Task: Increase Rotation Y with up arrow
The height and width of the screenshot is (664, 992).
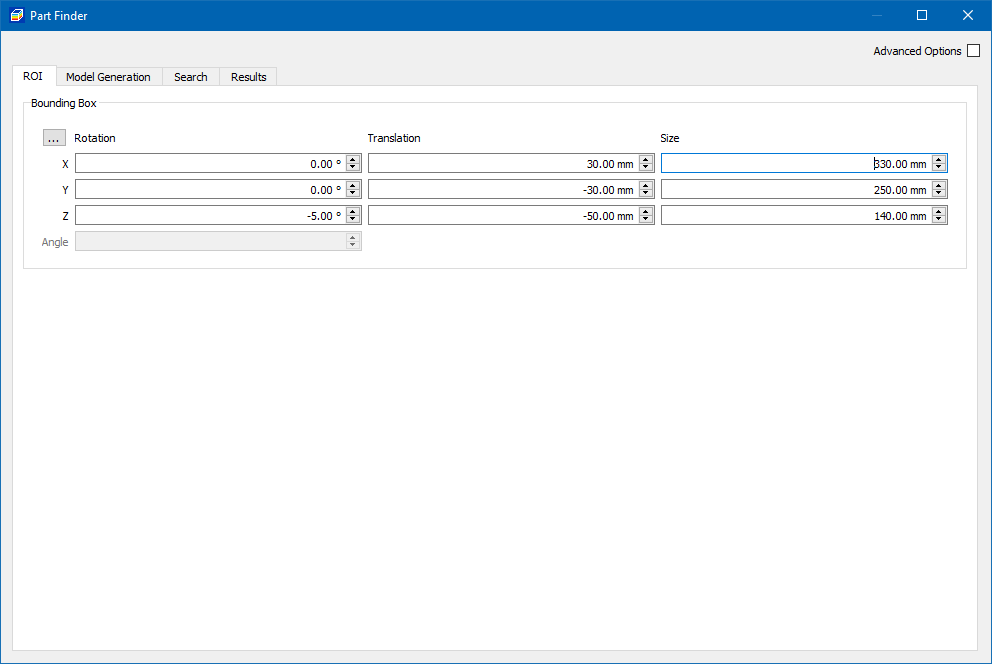Action: pos(353,185)
